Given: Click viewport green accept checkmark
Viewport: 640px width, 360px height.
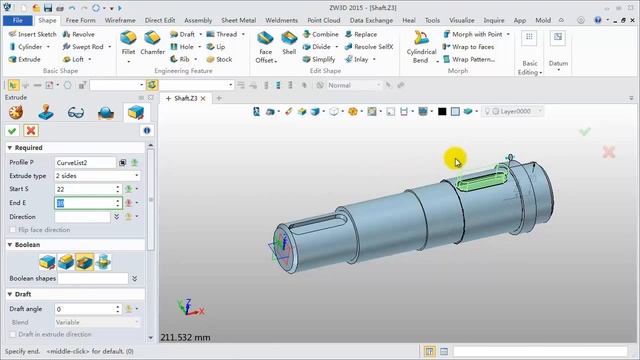Looking at the screenshot, I should coord(585,131).
